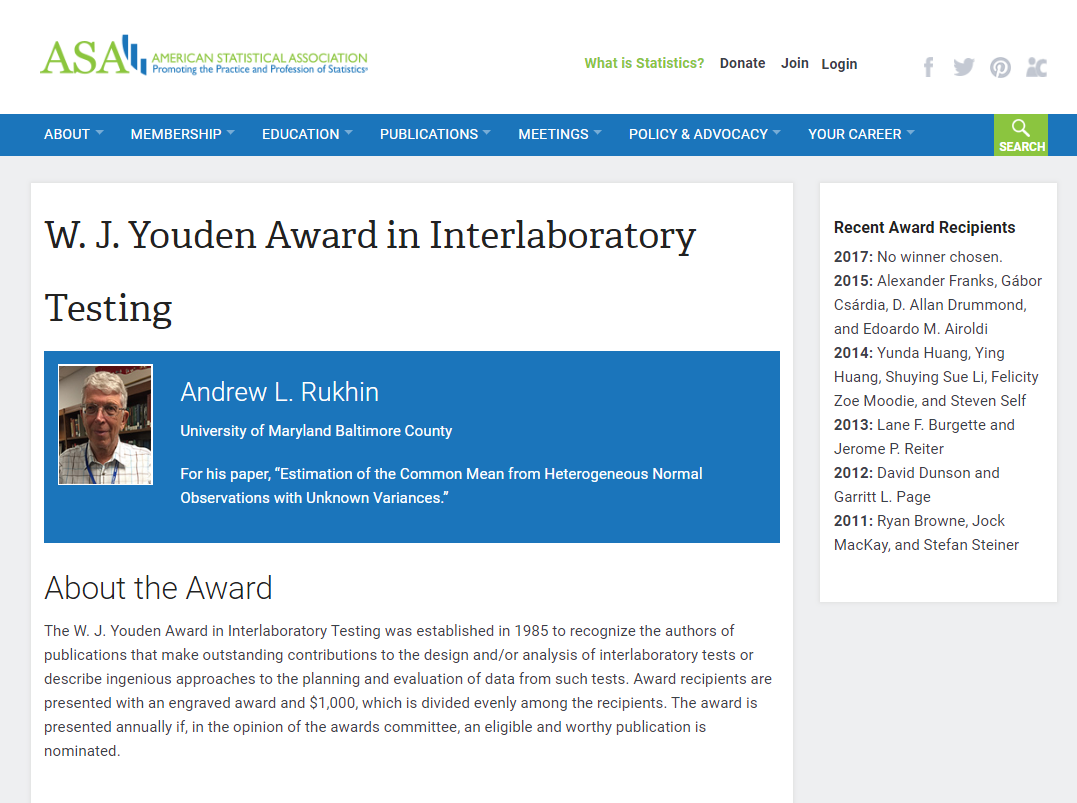Image resolution: width=1077 pixels, height=803 pixels.
Task: Expand the Membership dropdown menu
Action: (x=182, y=134)
